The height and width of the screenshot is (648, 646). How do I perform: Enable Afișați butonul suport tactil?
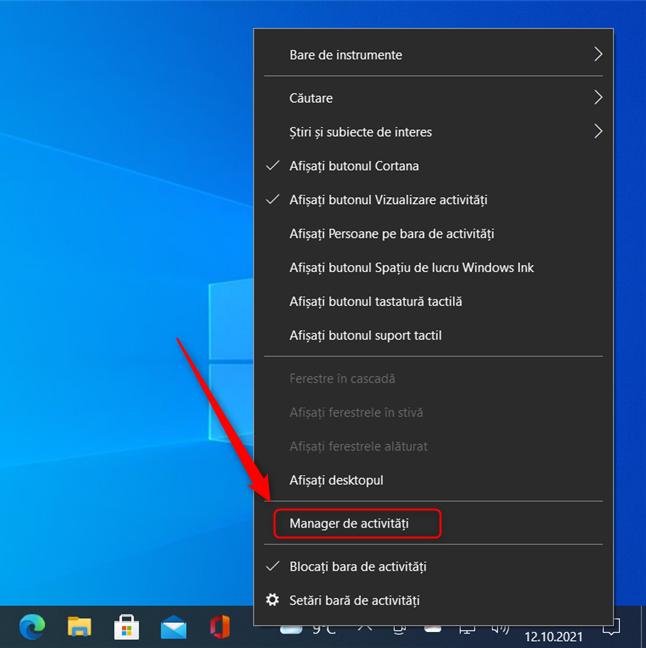point(433,335)
